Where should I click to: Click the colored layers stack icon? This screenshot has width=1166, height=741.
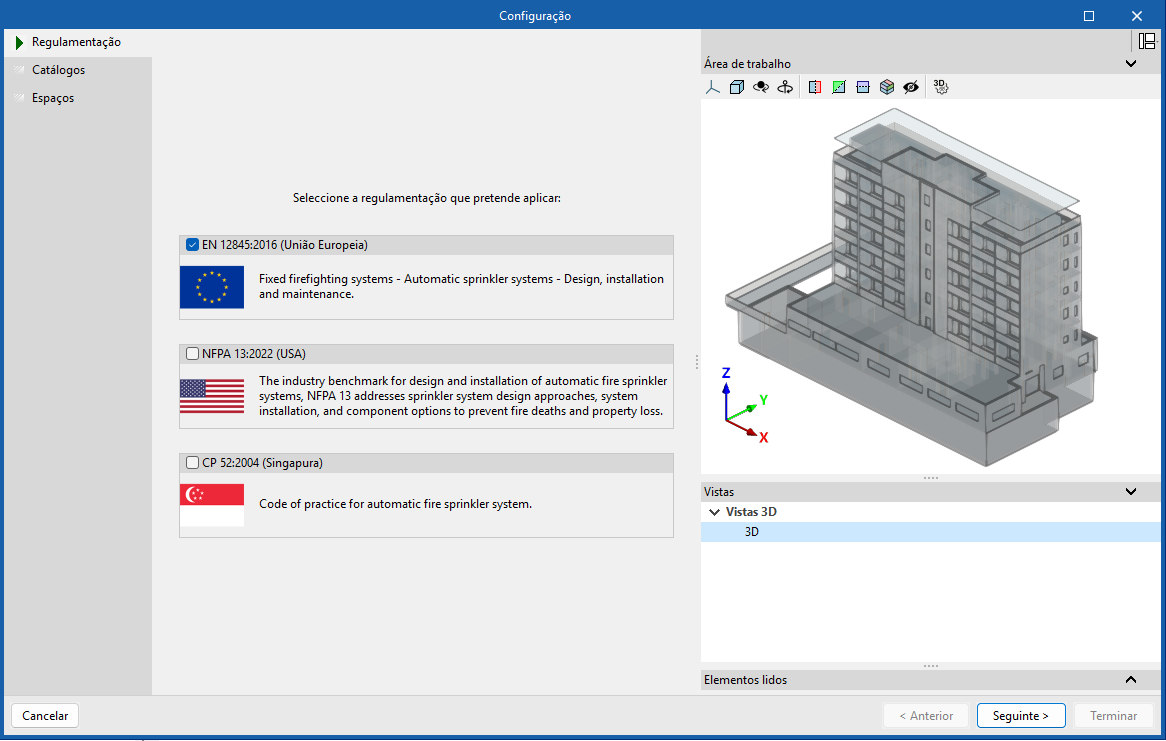click(886, 87)
